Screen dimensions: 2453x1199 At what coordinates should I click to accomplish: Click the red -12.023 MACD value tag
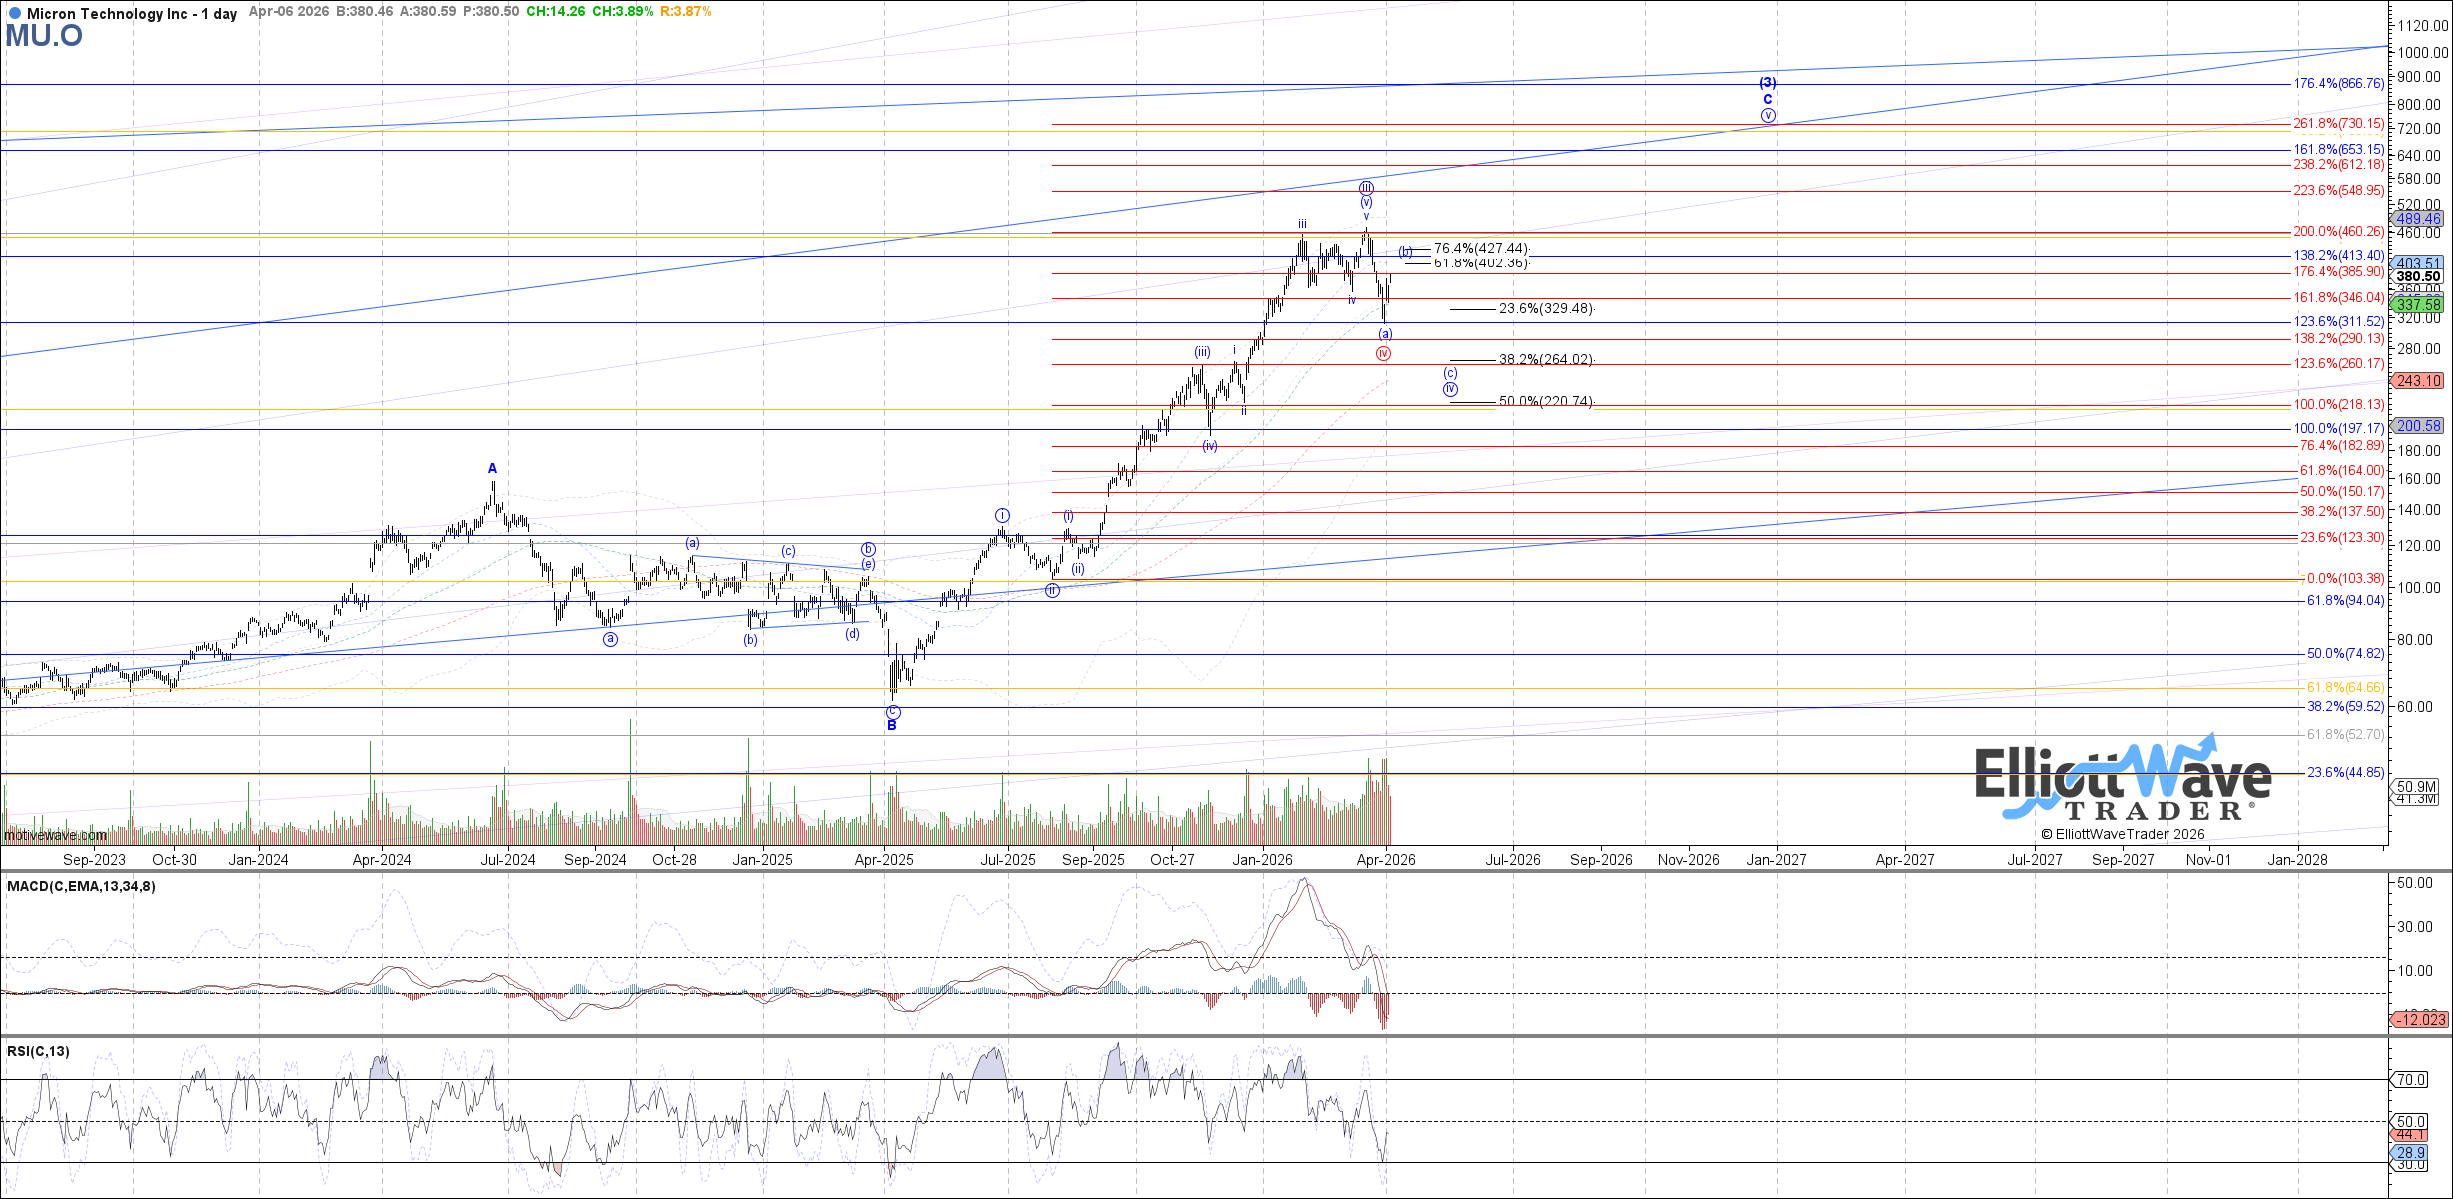tap(2422, 1019)
